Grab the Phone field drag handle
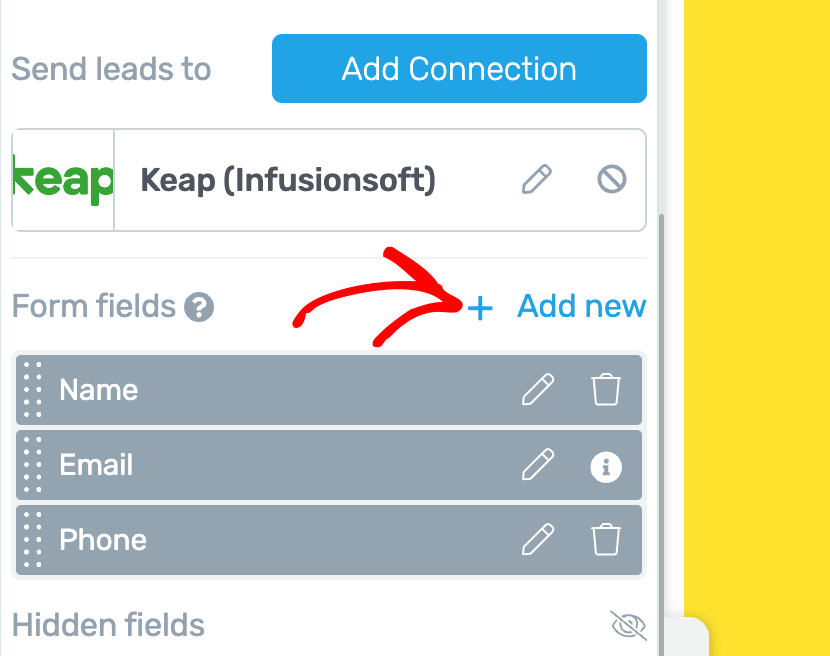This screenshot has width=830, height=656. pos(33,540)
